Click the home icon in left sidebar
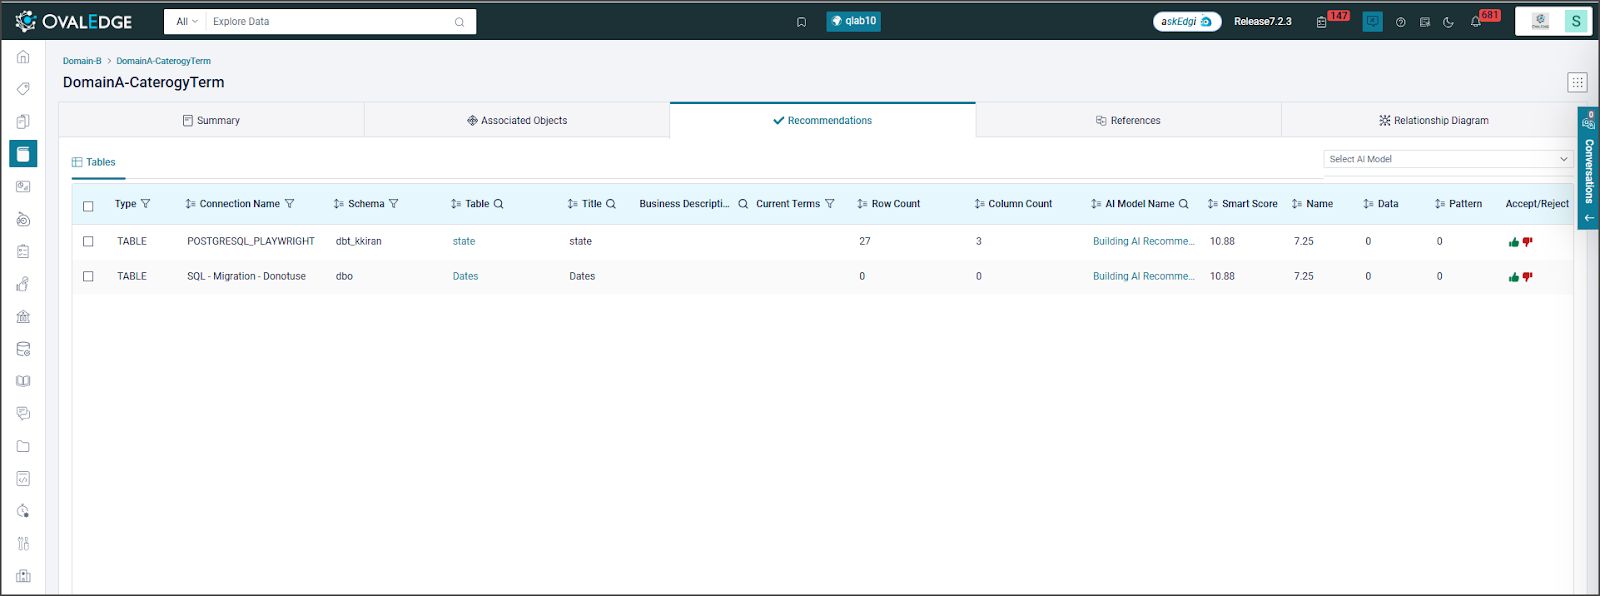Viewport: 1600px width, 596px height. tap(23, 57)
